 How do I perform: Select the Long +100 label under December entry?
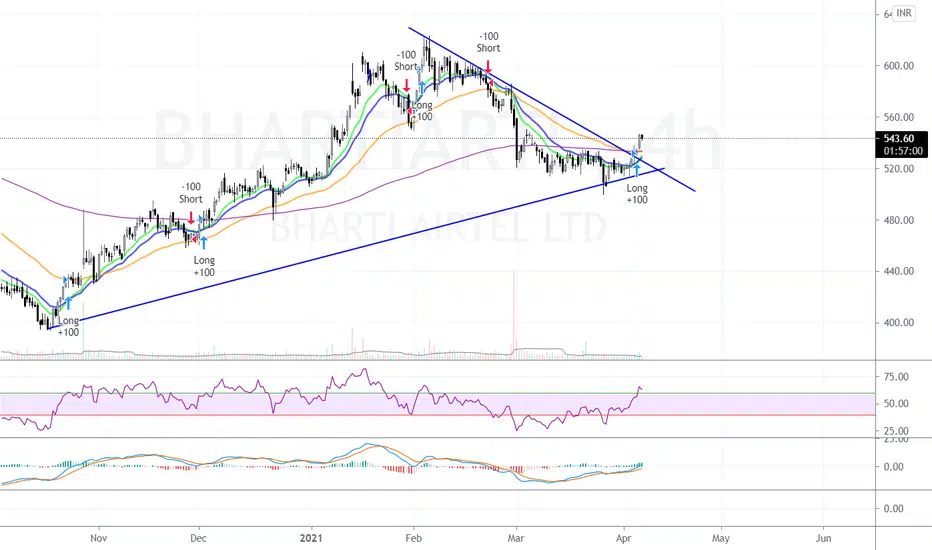tap(204, 266)
